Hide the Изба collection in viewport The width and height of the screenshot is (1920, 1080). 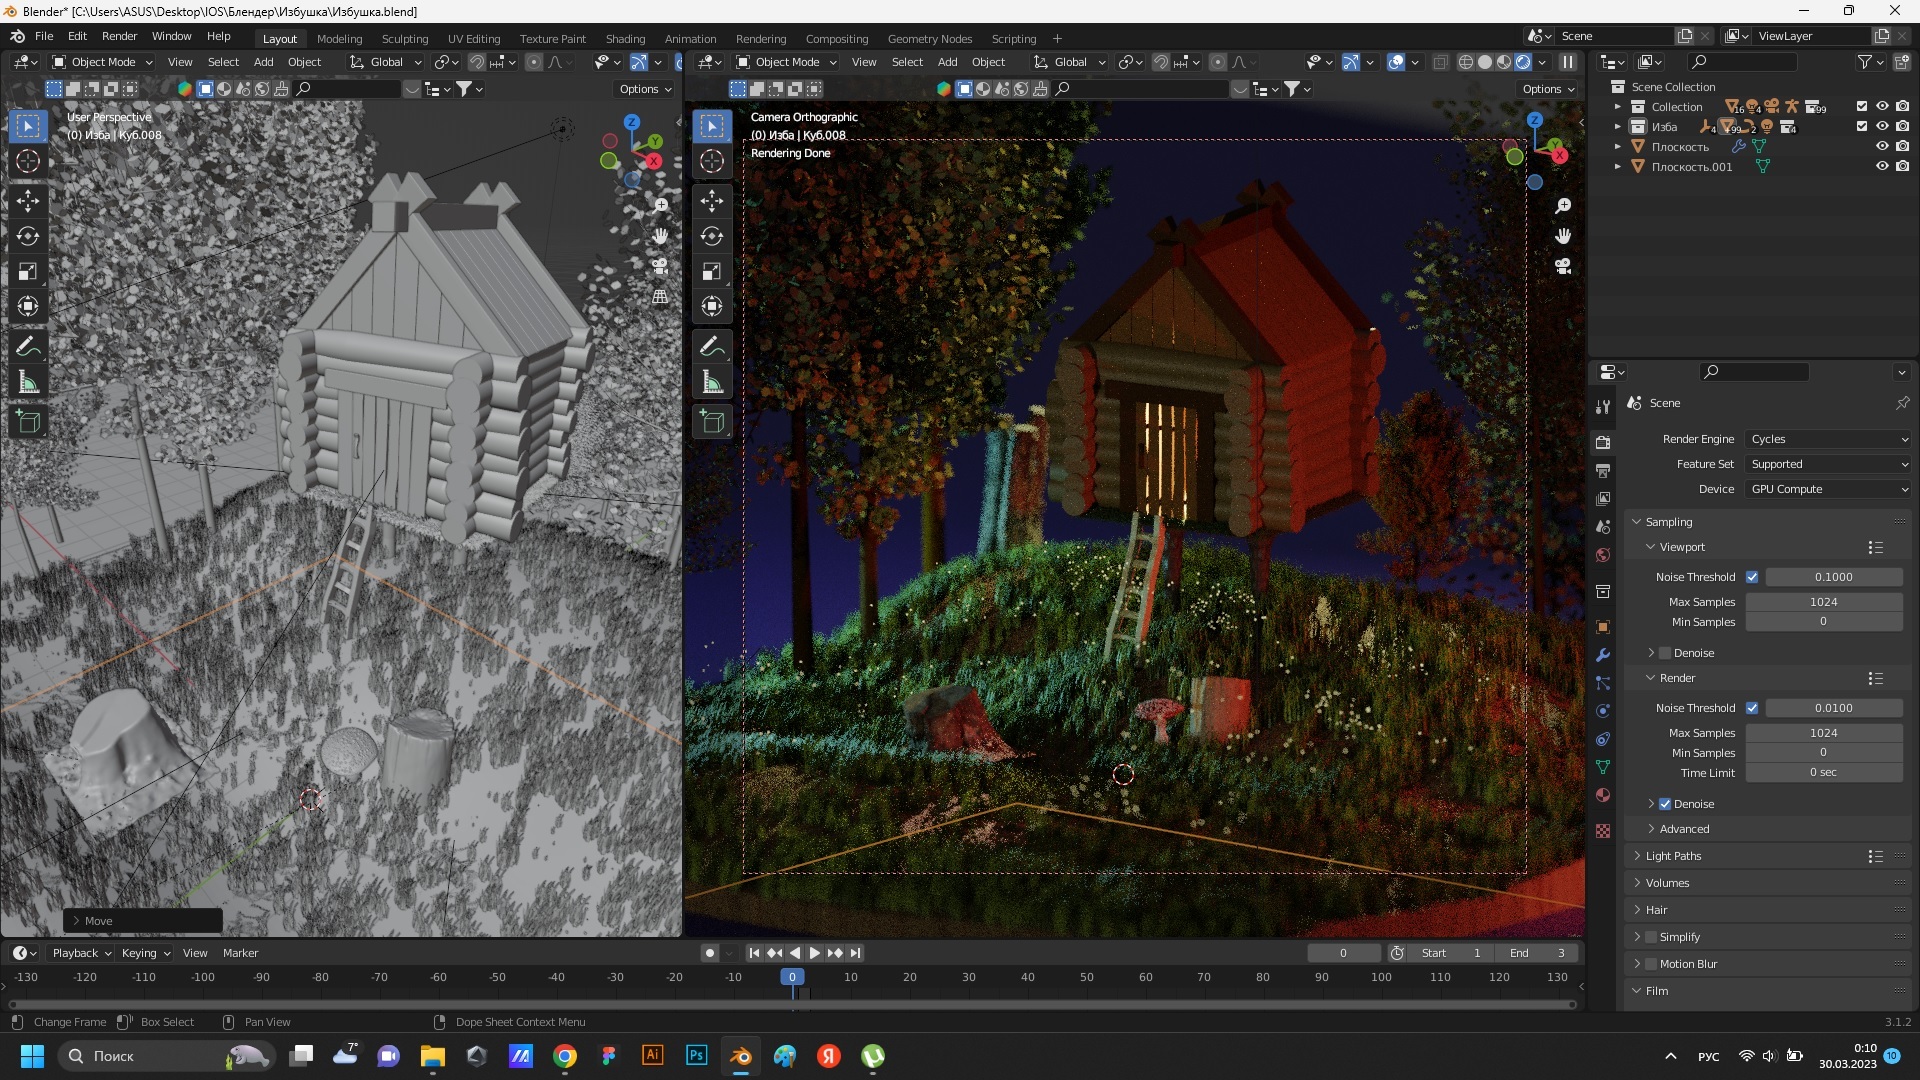(x=1882, y=127)
